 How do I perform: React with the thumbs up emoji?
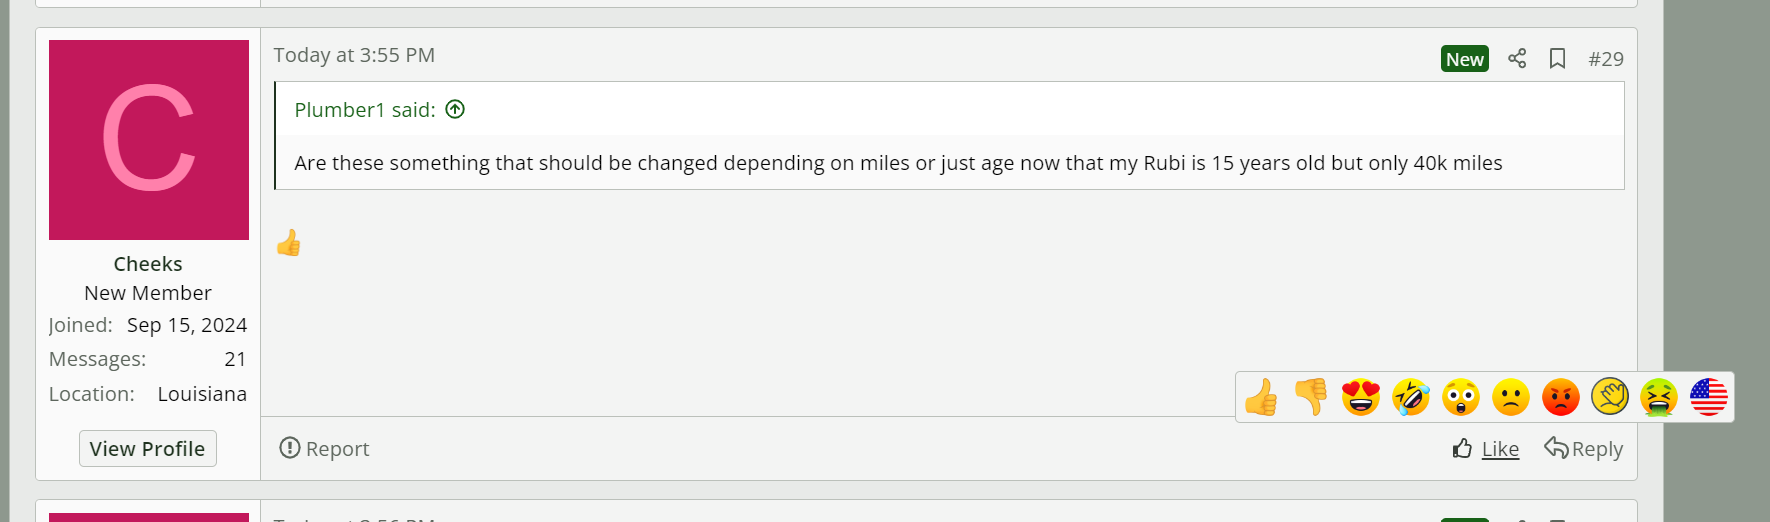[1261, 397]
